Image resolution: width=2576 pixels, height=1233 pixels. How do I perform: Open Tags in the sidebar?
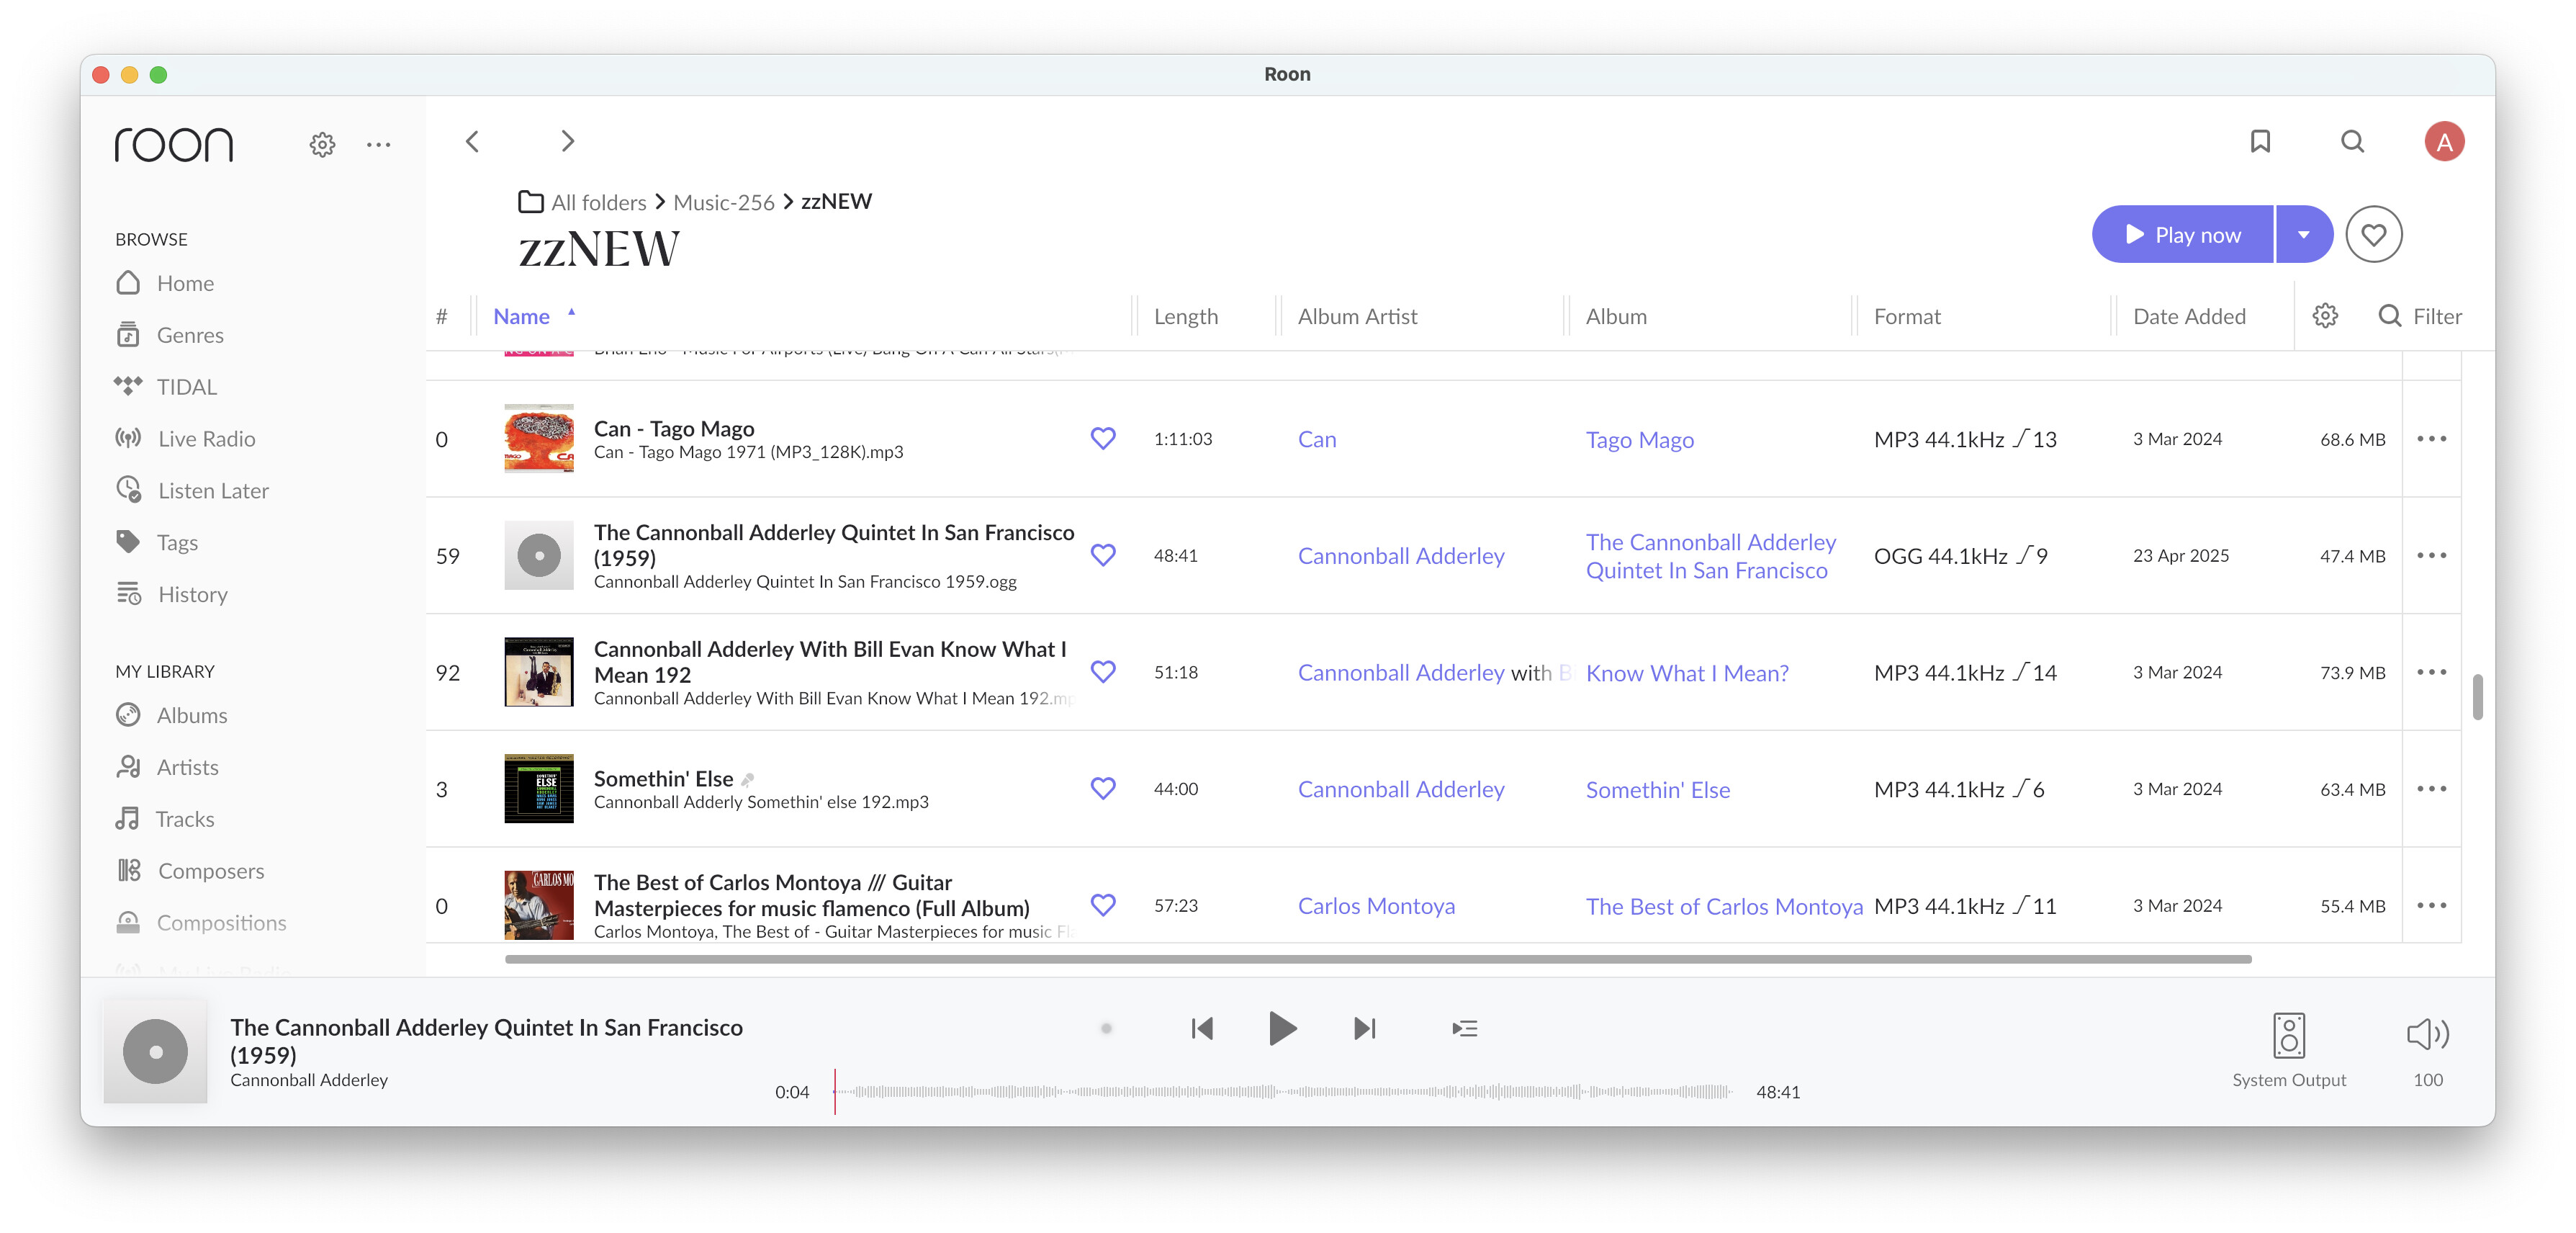(x=157, y=542)
